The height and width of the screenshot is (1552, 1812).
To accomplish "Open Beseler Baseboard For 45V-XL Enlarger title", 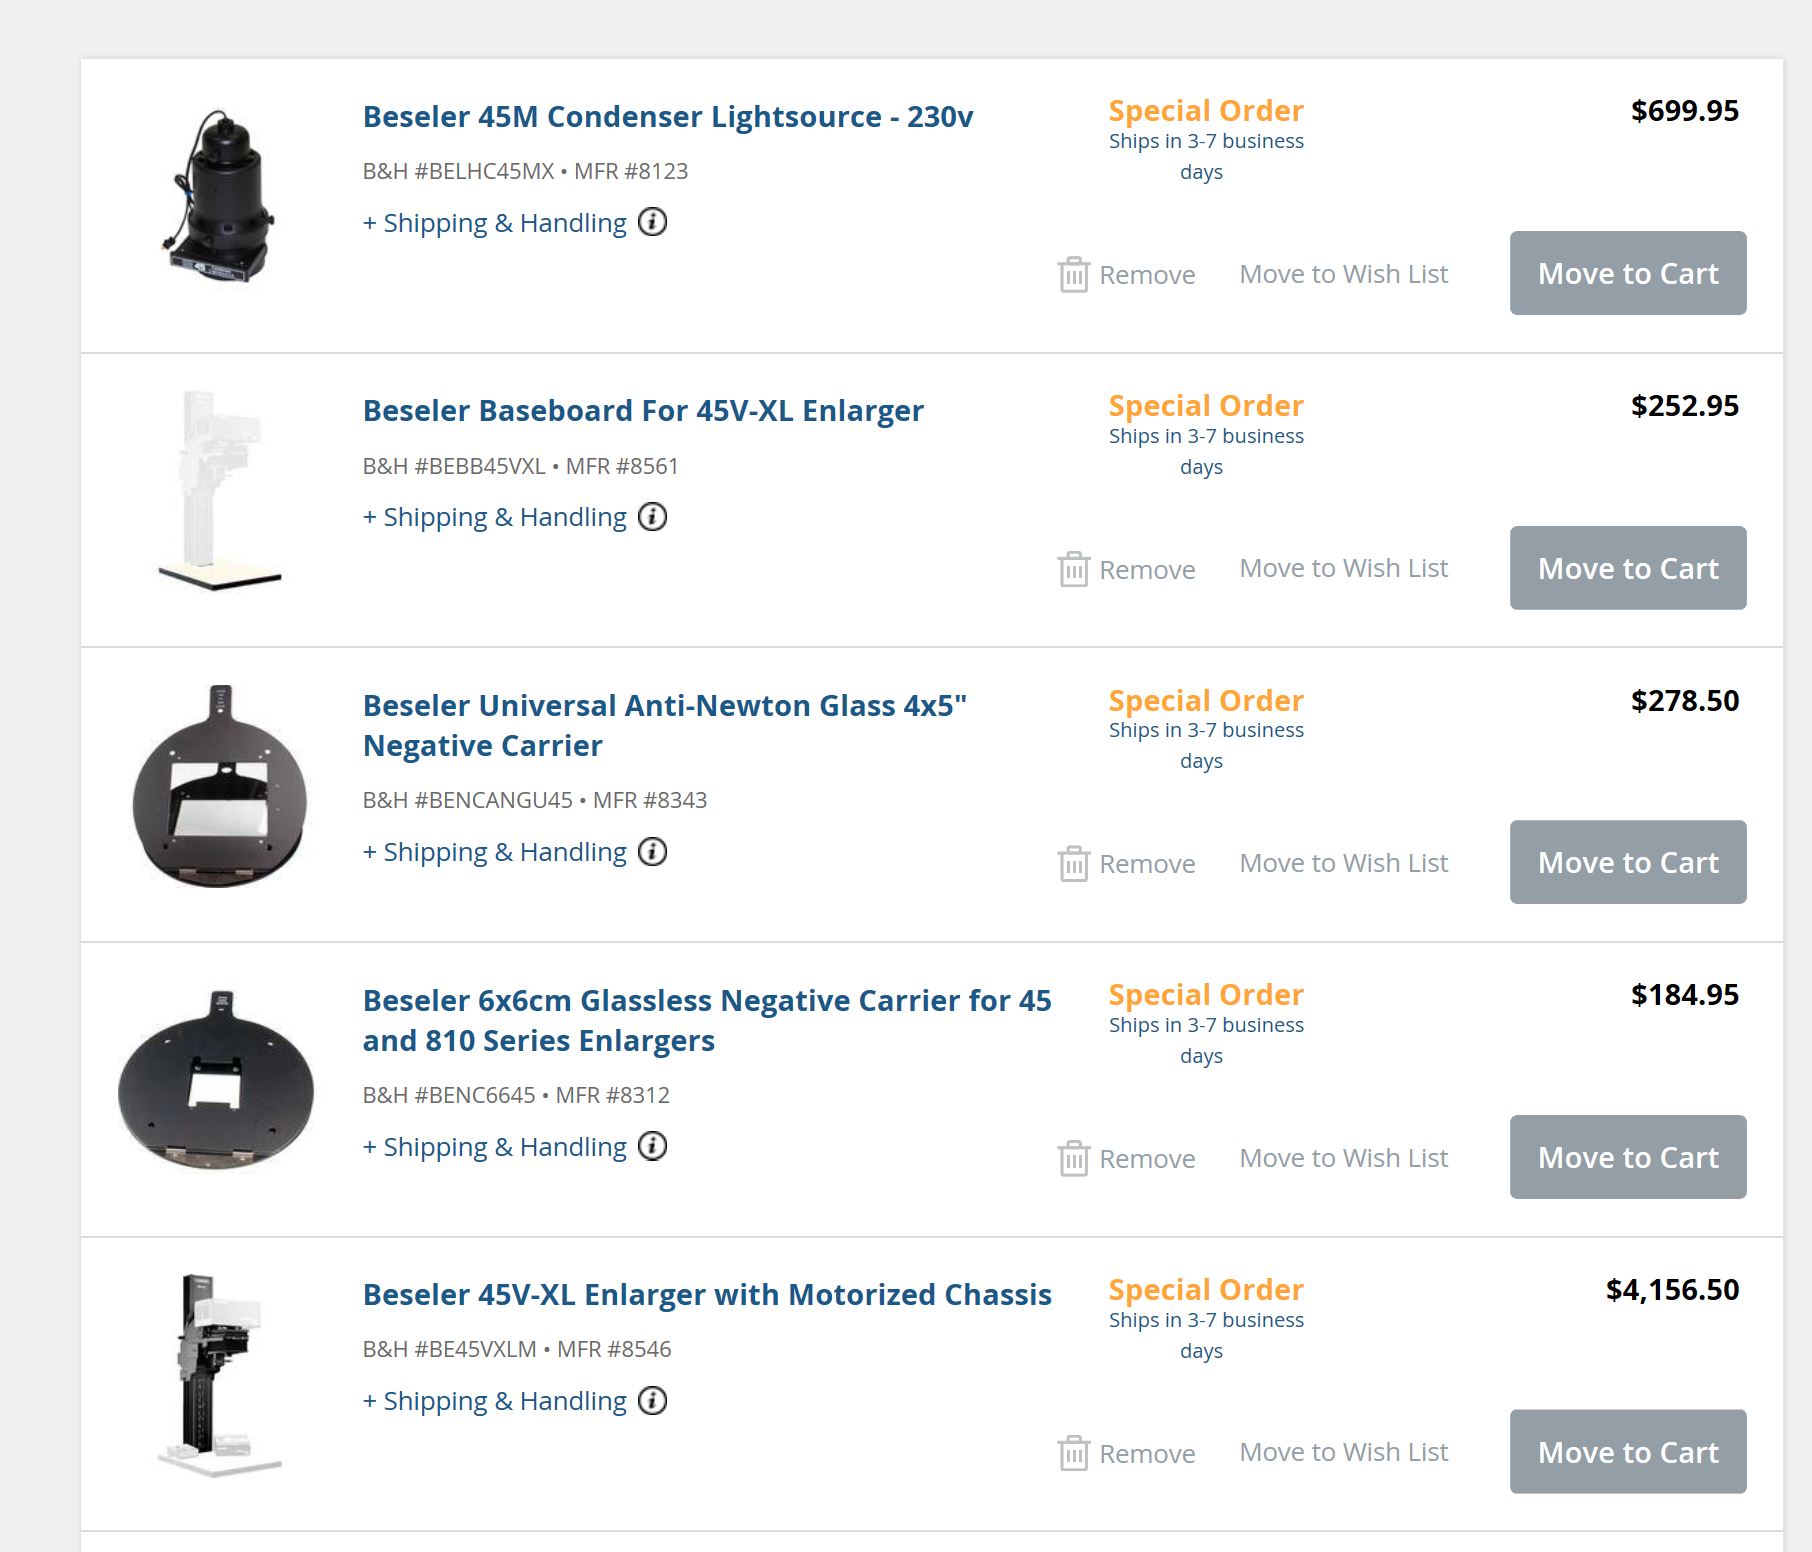I will 642,411.
